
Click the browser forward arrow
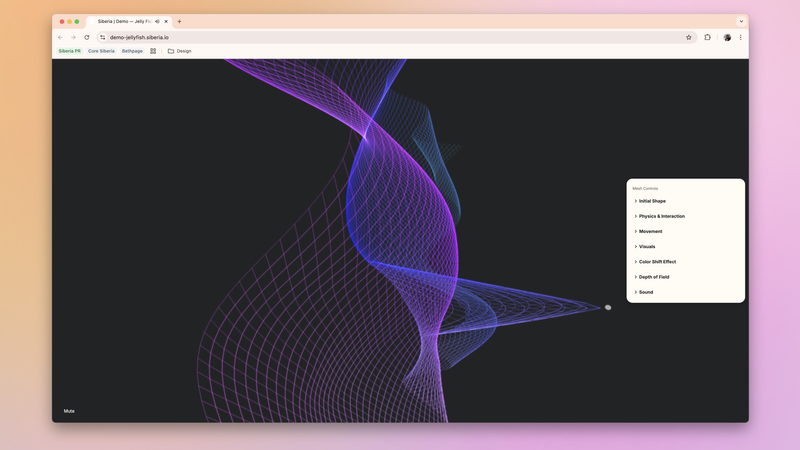click(x=73, y=37)
